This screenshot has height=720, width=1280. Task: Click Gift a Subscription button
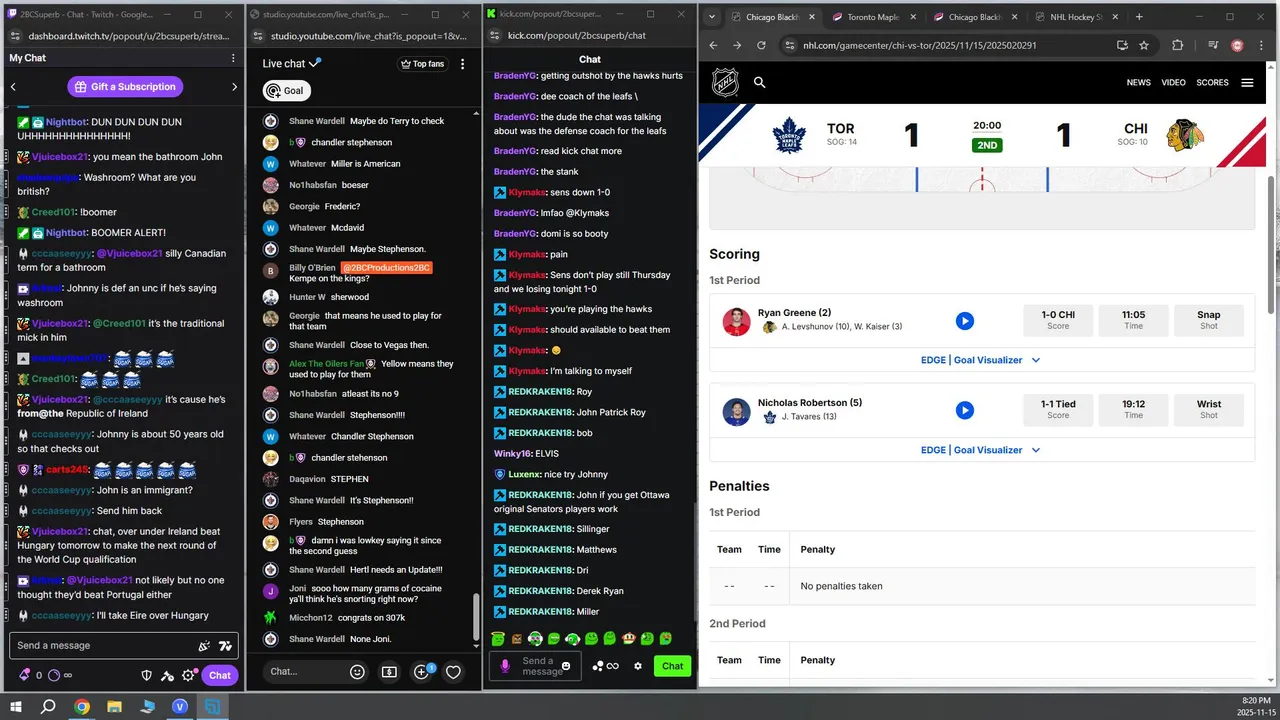coord(126,87)
